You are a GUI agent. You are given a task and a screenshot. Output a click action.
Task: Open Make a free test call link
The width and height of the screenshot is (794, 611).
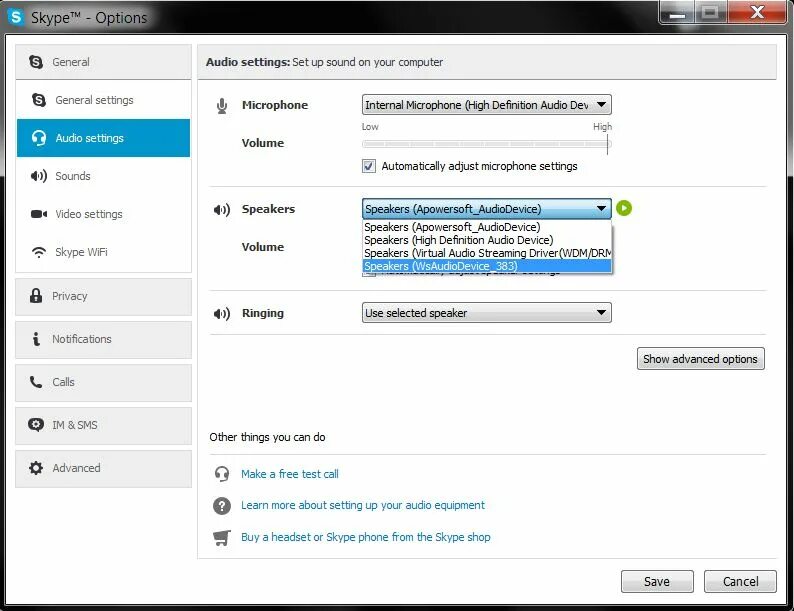[290, 474]
